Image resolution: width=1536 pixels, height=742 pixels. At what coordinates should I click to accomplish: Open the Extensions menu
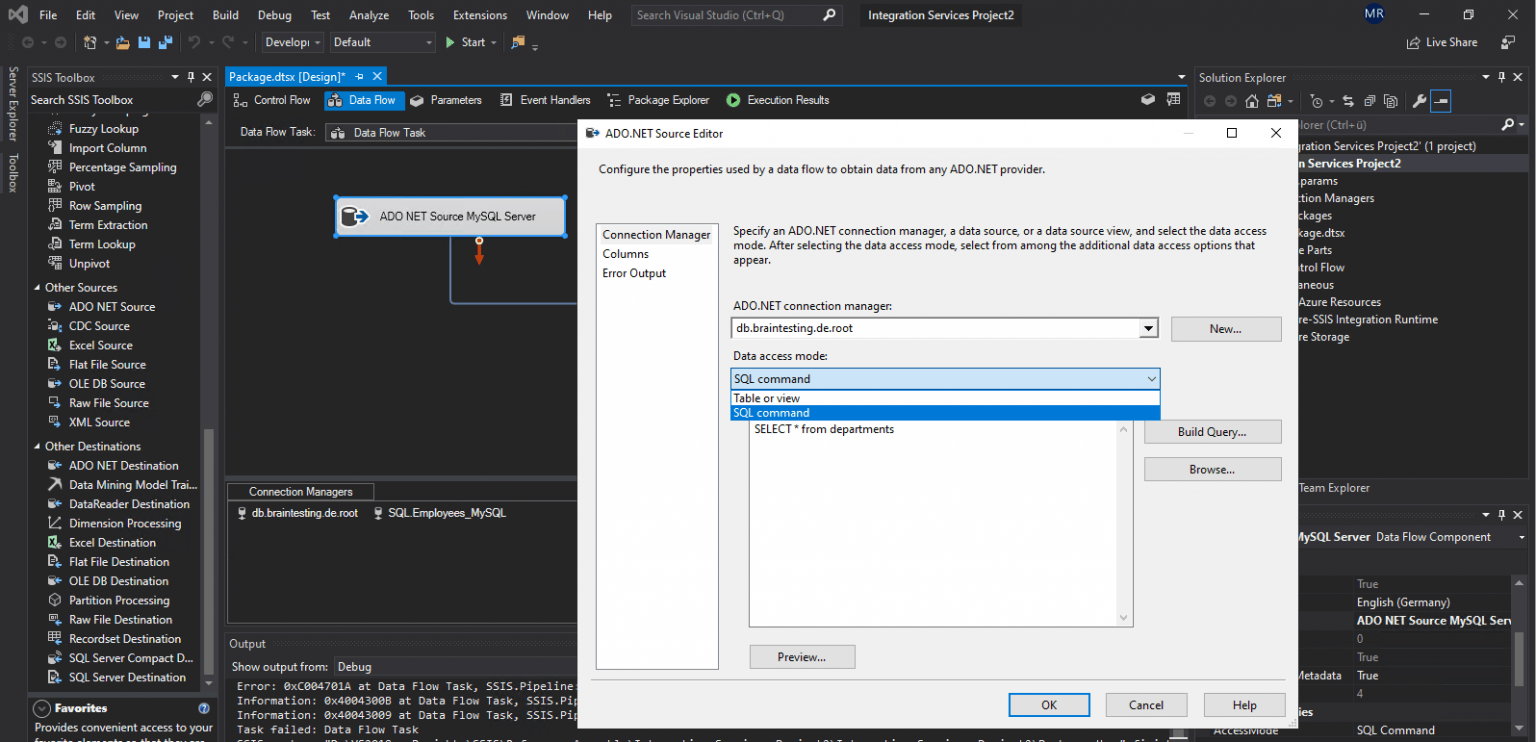pos(480,15)
